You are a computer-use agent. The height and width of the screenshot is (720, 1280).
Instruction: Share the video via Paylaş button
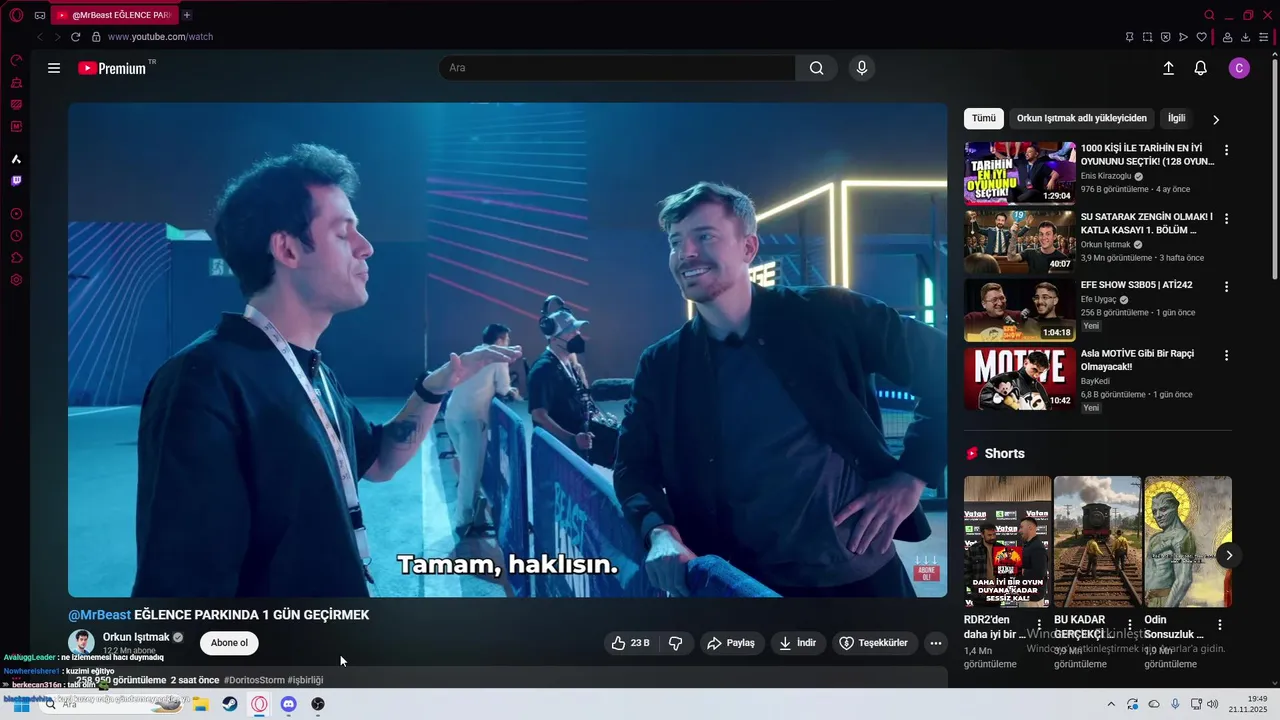731,643
